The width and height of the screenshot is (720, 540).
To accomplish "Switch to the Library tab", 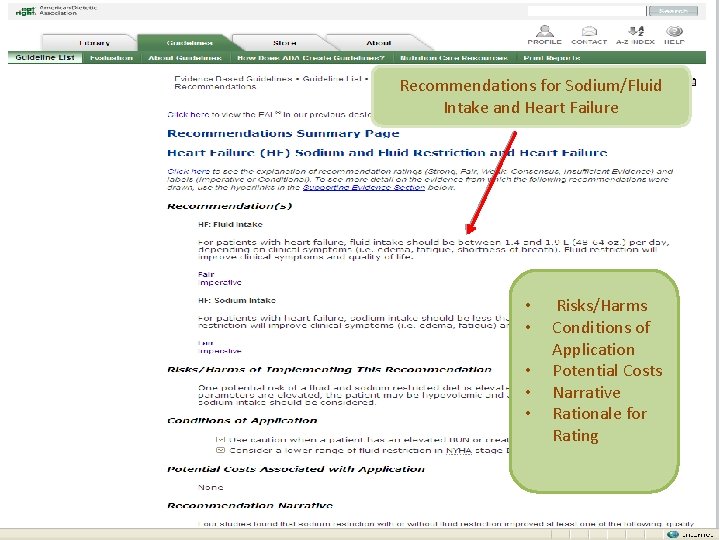I will point(94,43).
